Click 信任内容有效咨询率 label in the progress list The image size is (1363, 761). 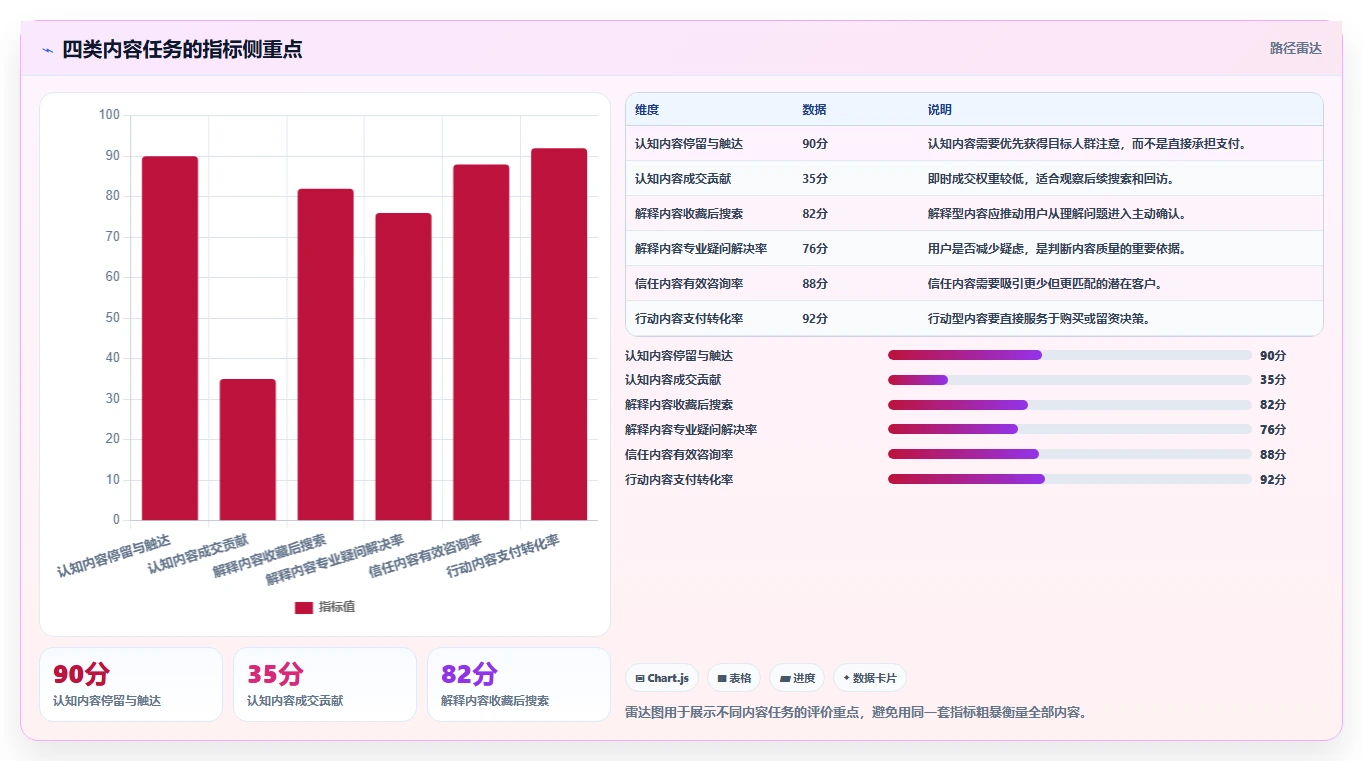679,455
